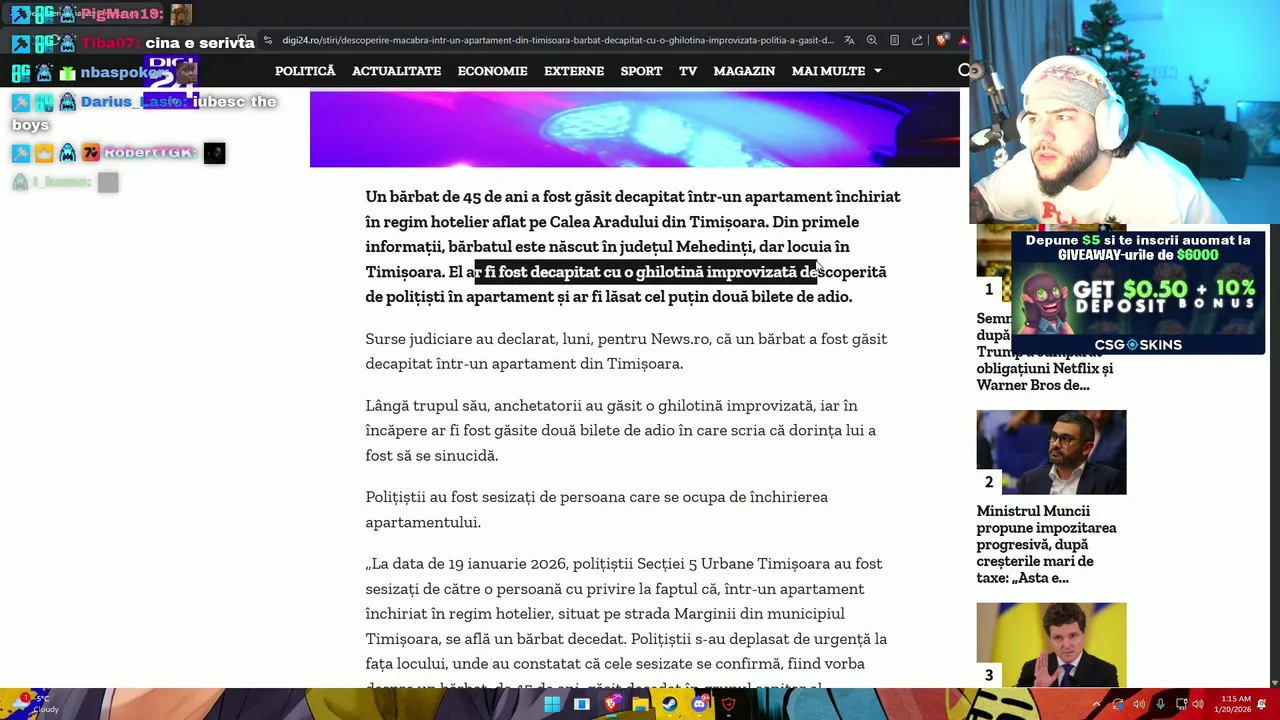Open the EXTERNE menu section

tap(574, 71)
